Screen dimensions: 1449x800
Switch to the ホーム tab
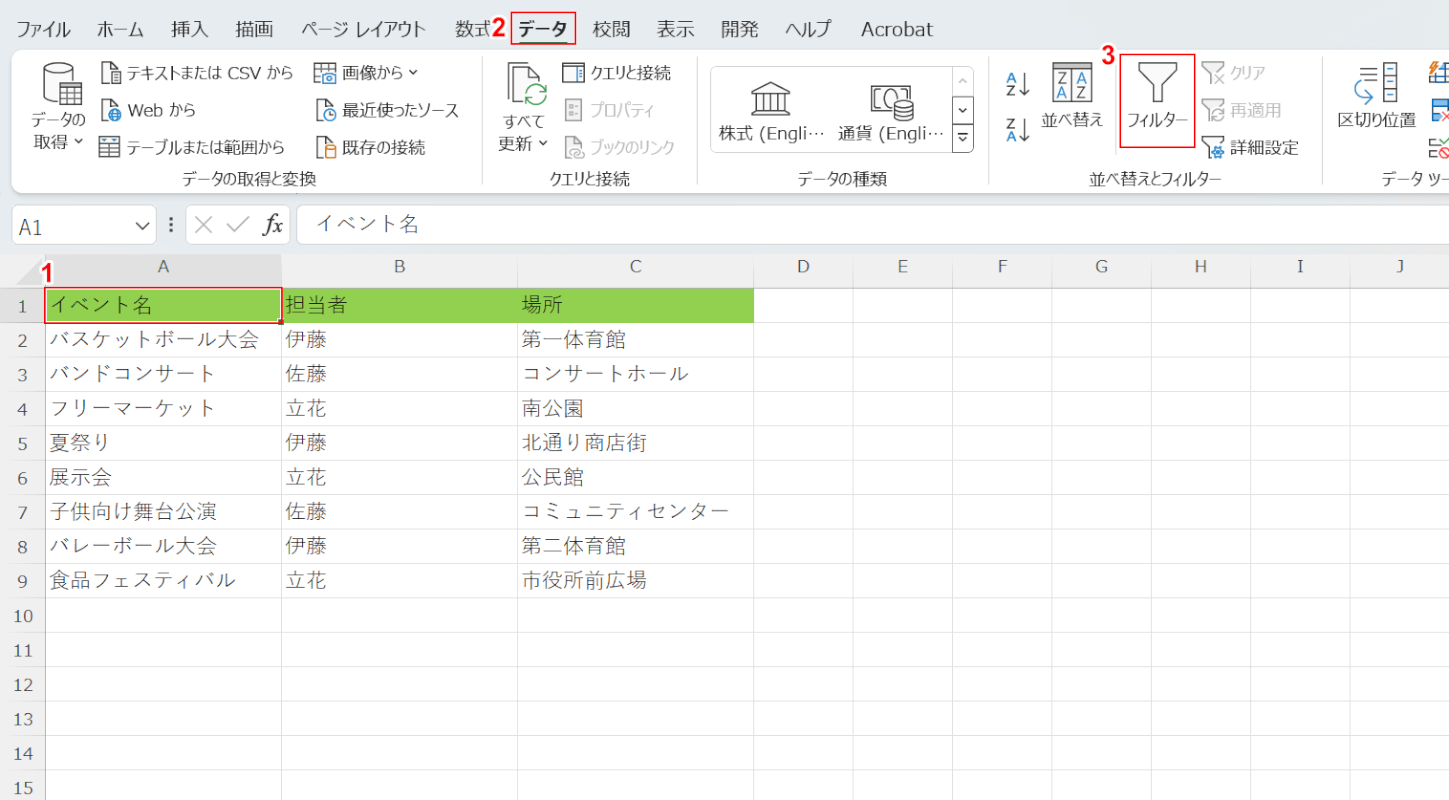120,29
